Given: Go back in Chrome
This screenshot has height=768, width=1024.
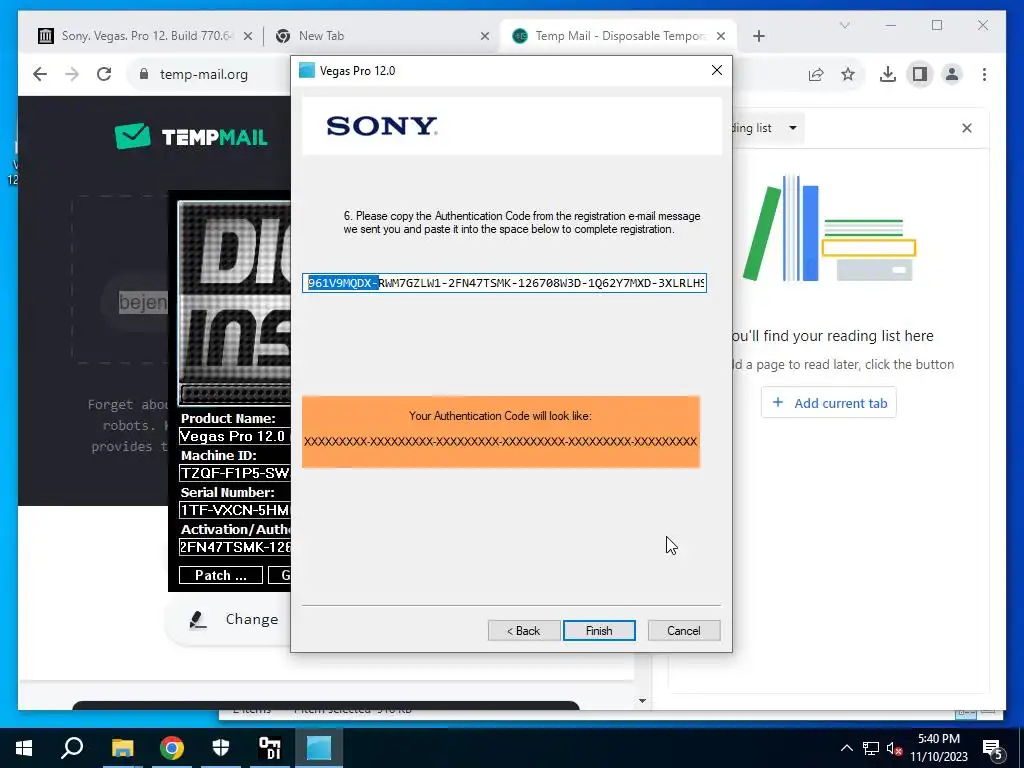Looking at the screenshot, I should 40,74.
